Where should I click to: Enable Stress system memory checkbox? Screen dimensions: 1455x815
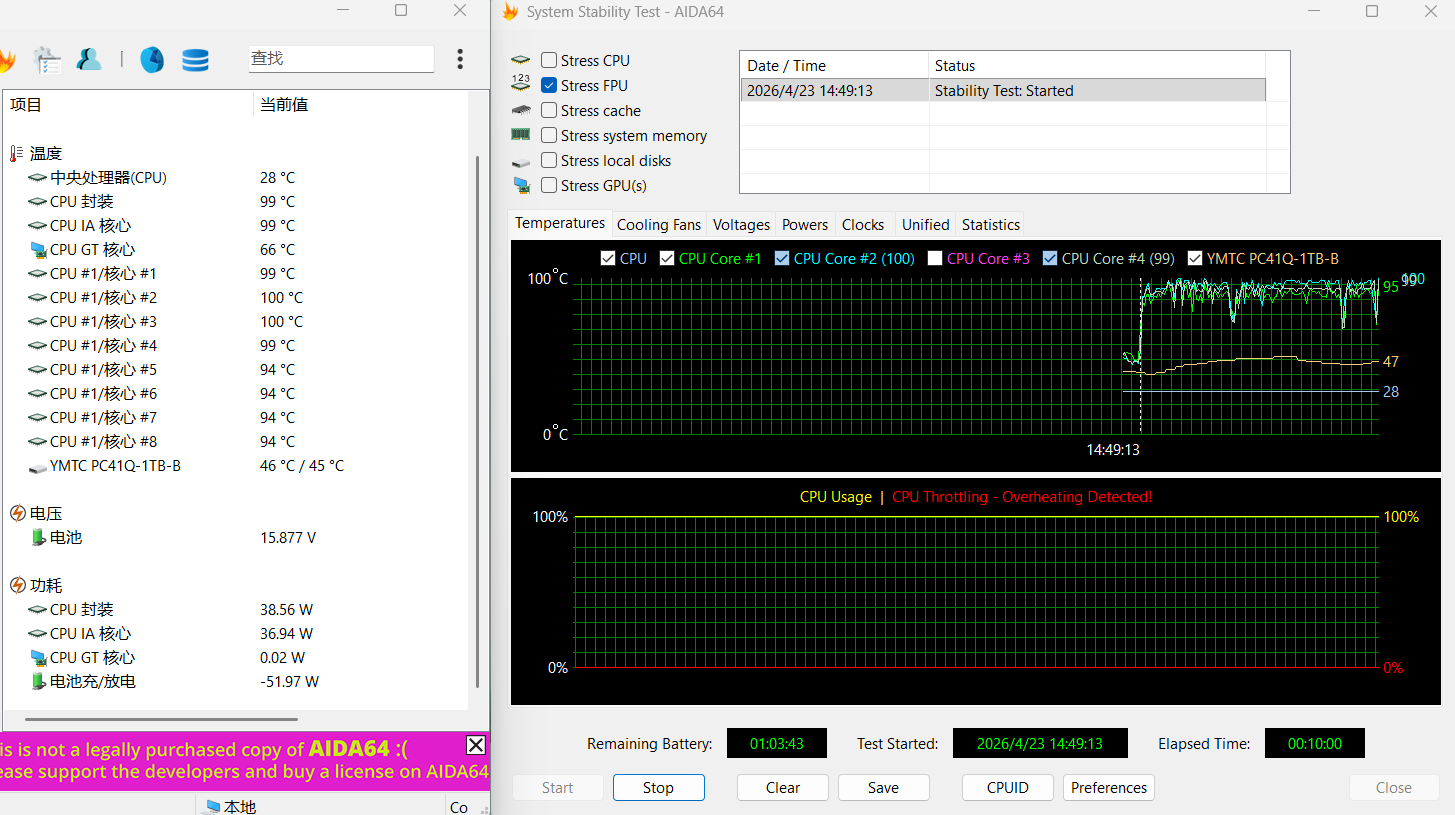point(549,136)
